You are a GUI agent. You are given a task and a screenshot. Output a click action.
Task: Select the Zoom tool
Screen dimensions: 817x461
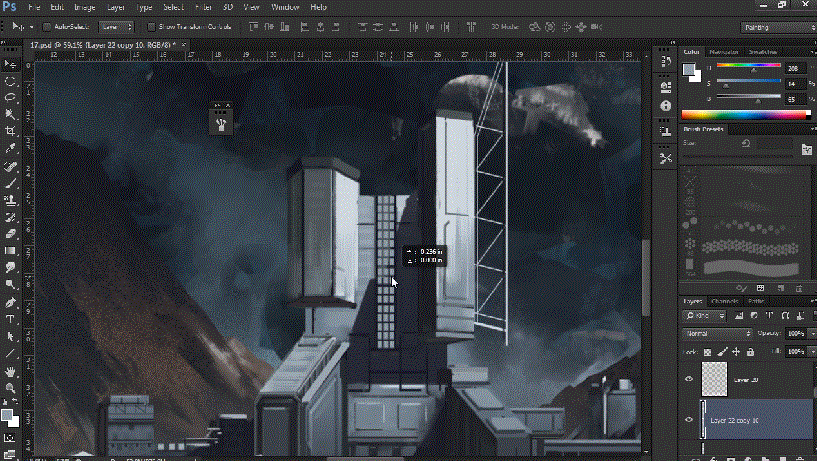(10, 388)
